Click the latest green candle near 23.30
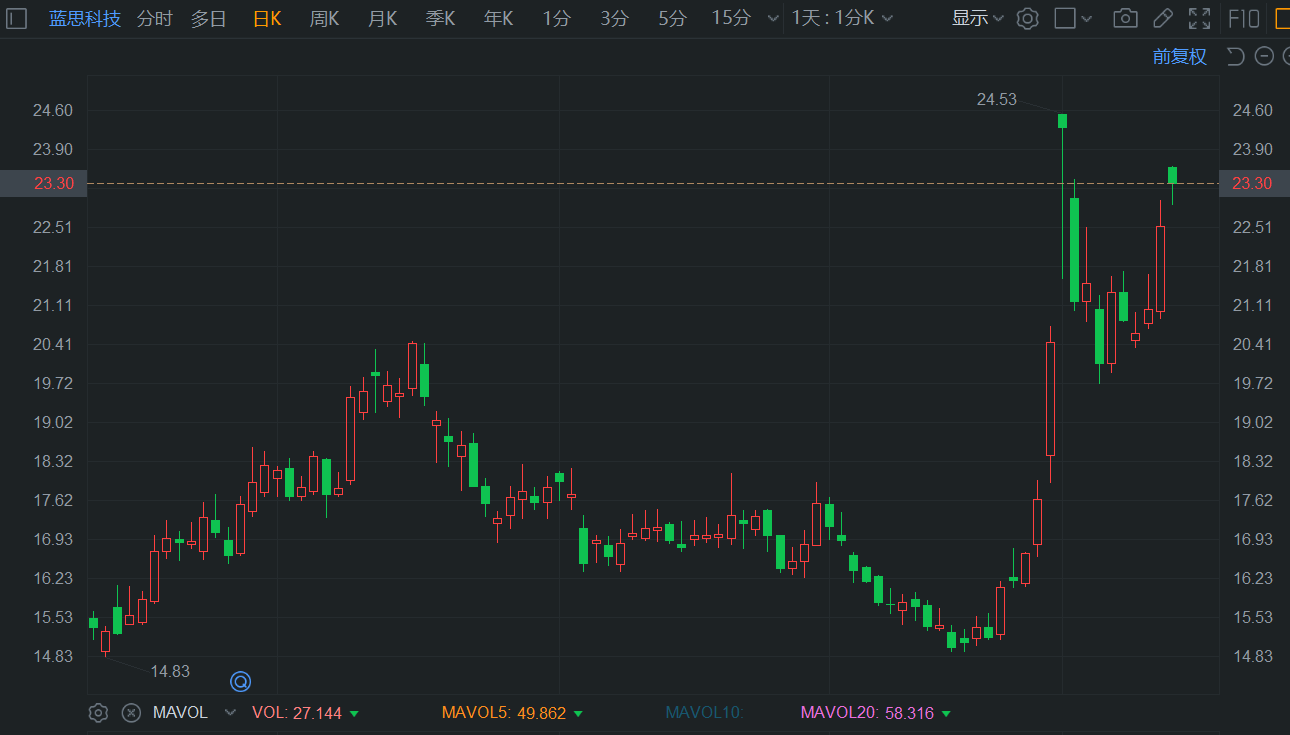The height and width of the screenshot is (735, 1290). 1173,175
